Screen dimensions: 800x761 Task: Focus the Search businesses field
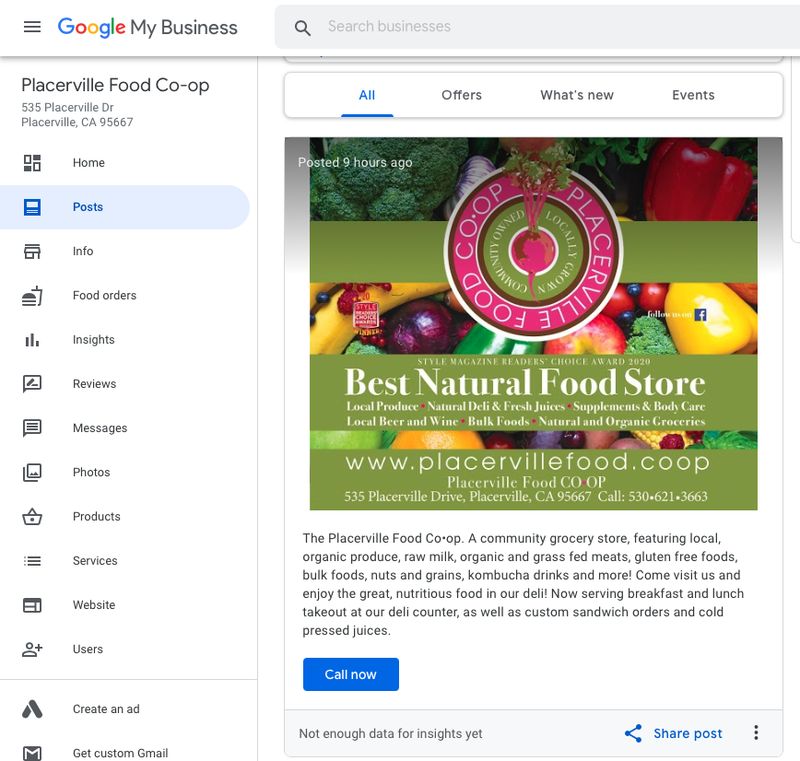pyautogui.click(x=537, y=27)
